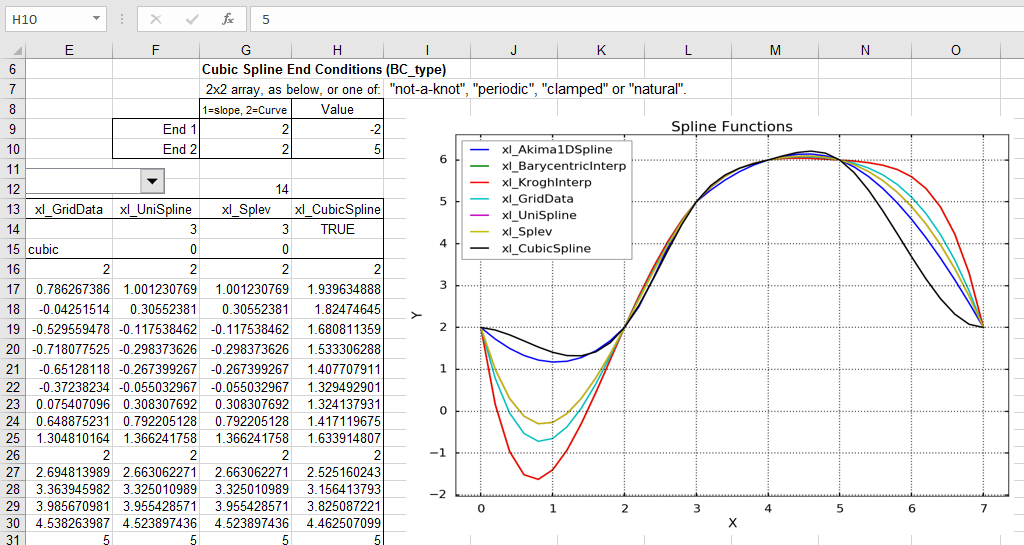Expand the combo box above xl_GridData

(152, 180)
